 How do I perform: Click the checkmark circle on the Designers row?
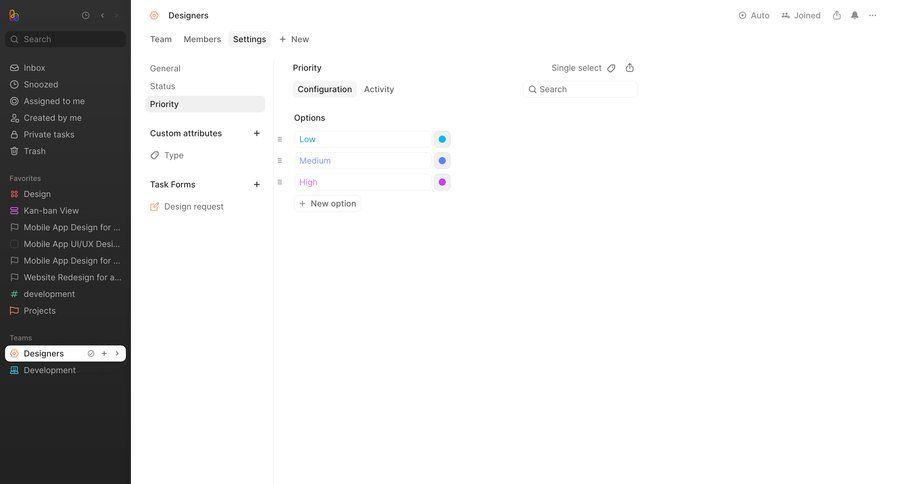[91, 353]
